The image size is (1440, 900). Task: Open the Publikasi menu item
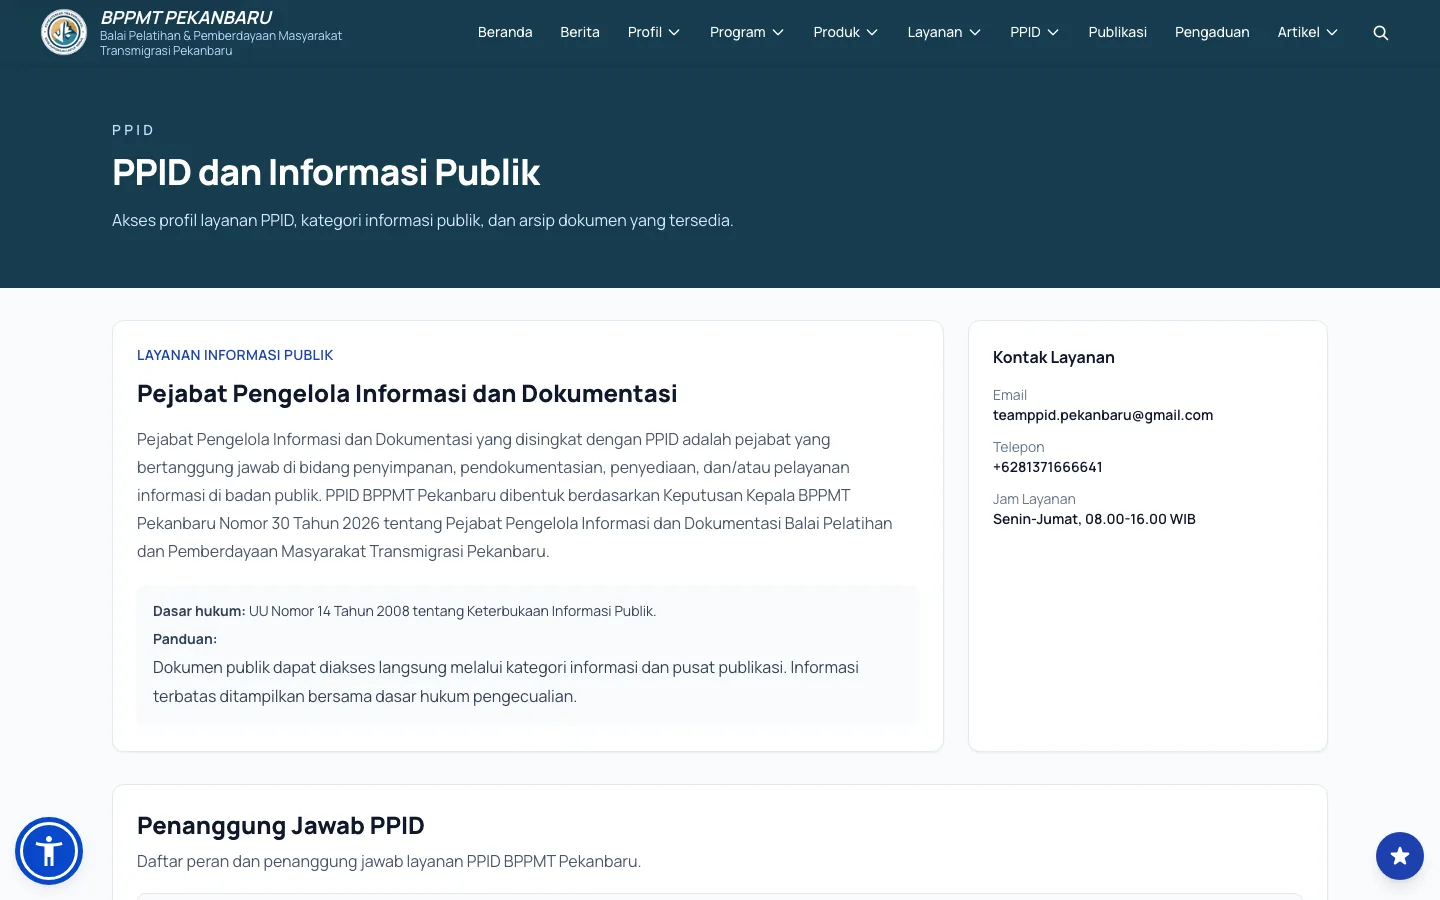1118,32
